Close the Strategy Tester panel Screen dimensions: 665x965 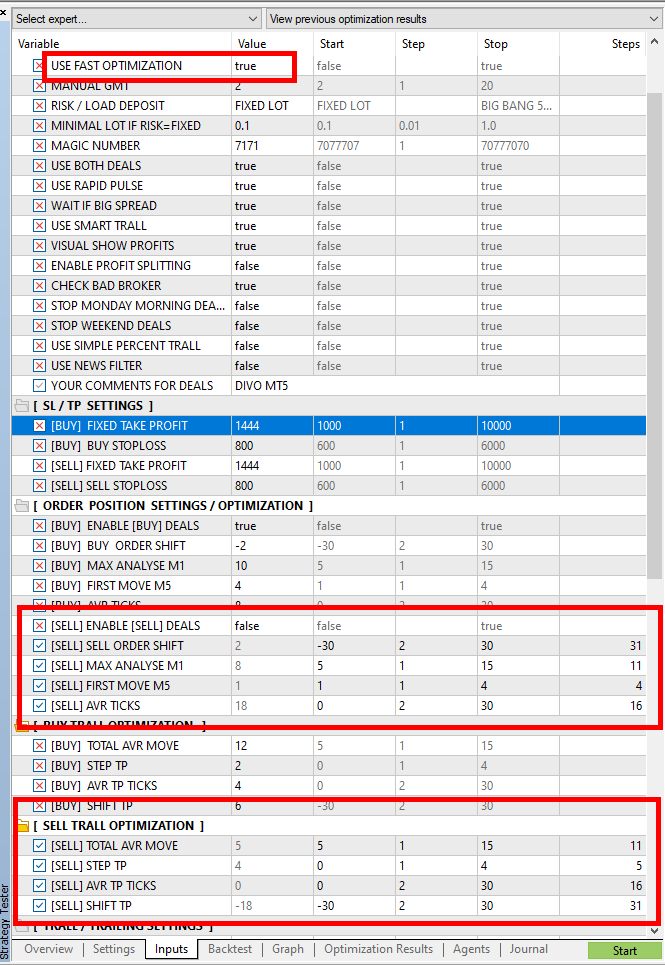click(x=3, y=12)
